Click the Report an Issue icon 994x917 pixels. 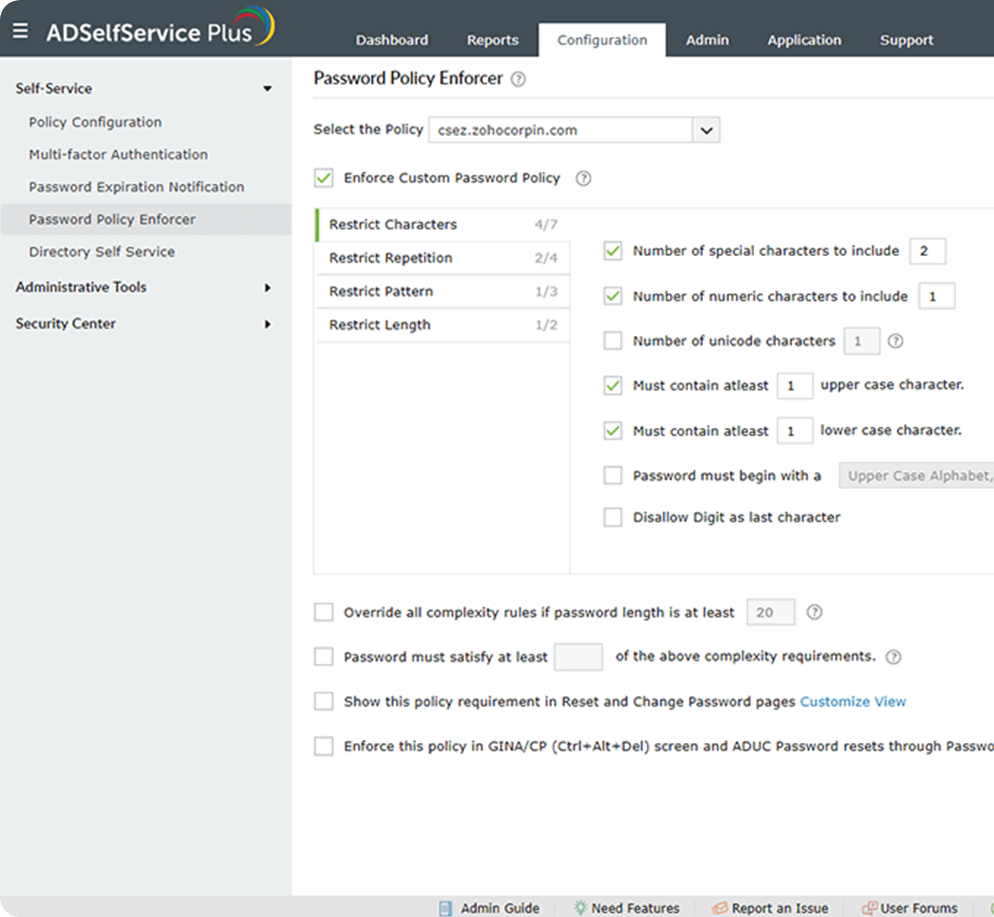point(720,908)
